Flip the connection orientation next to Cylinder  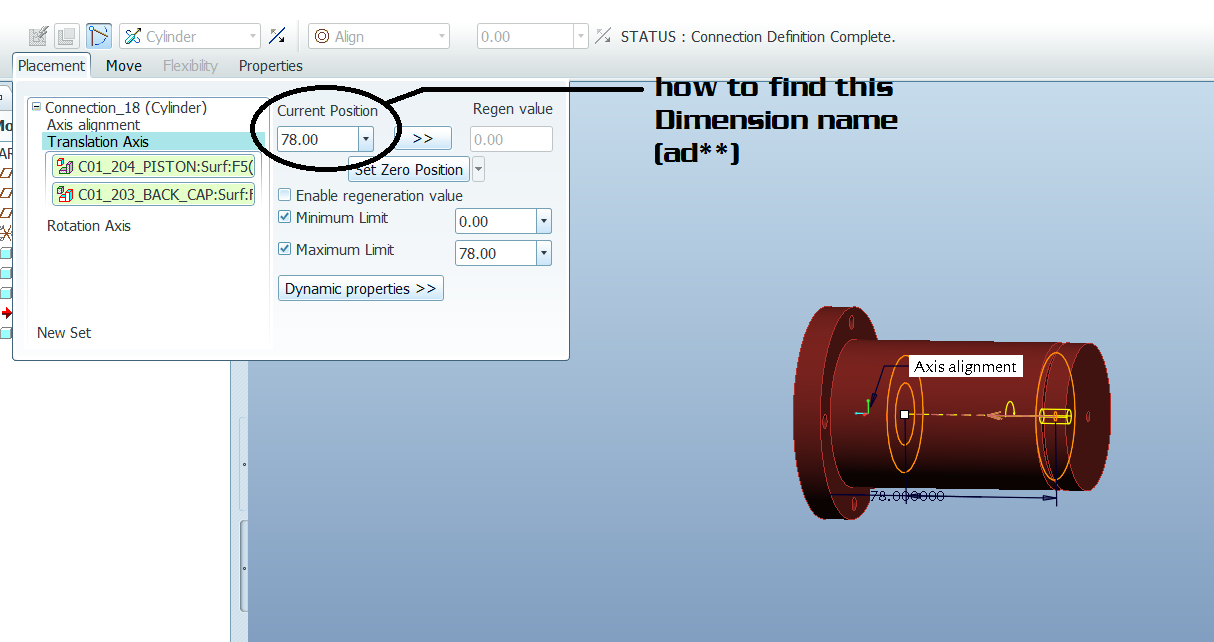[x=277, y=37]
